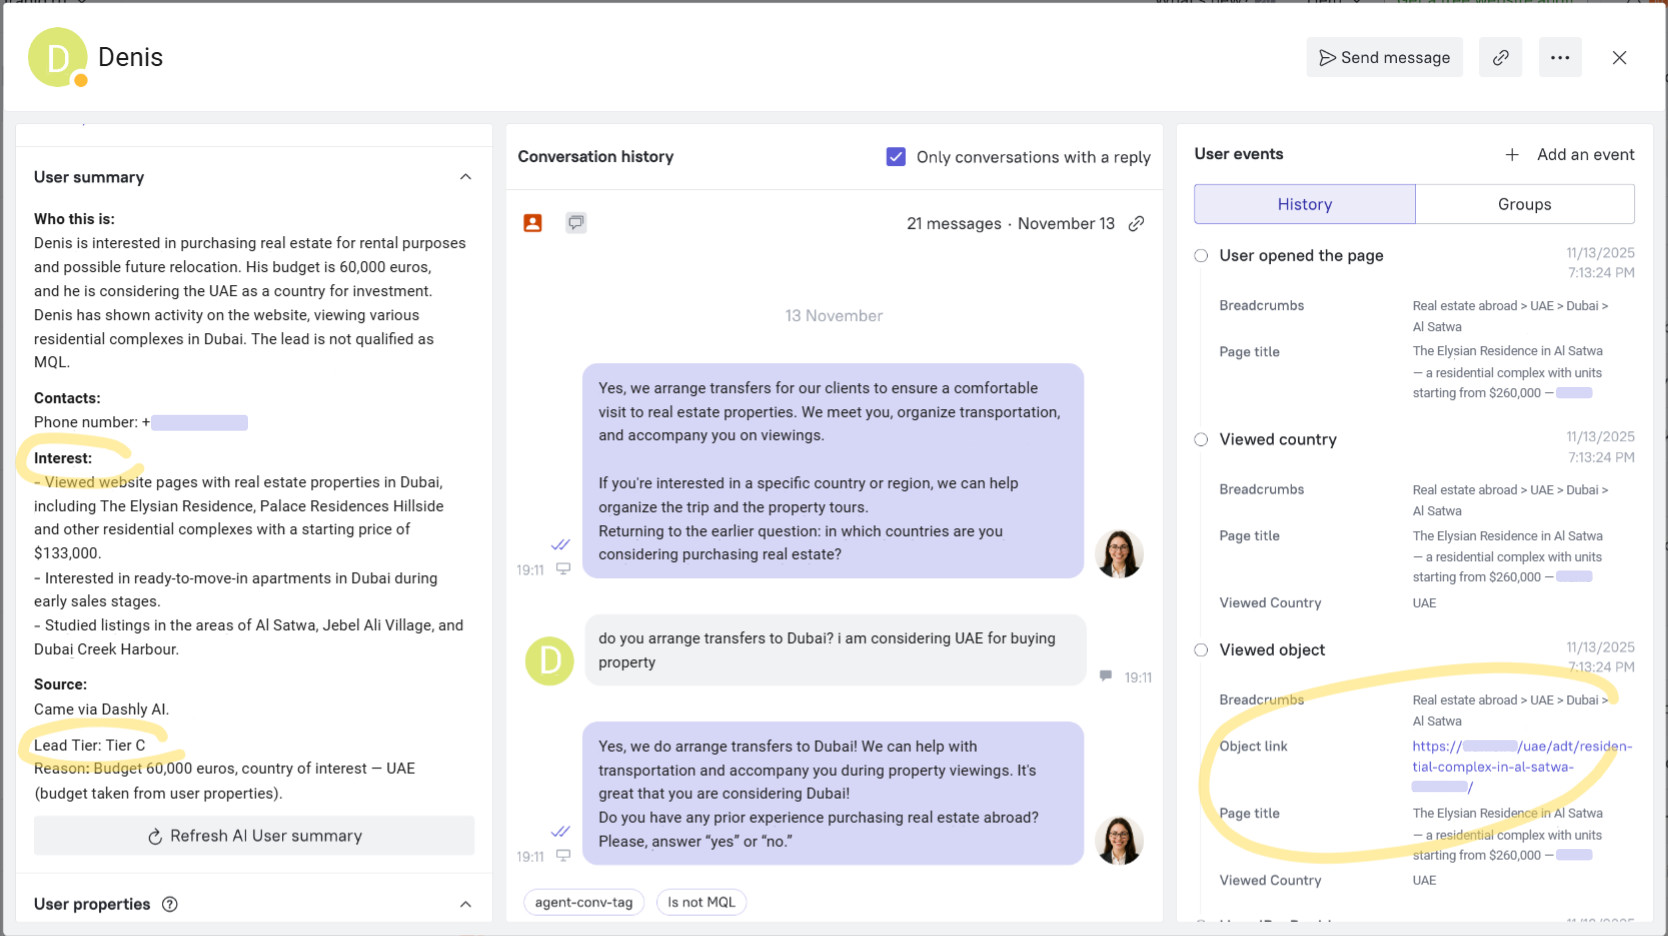The width and height of the screenshot is (1668, 936).
Task: Click the Is not MQL tag
Action: point(701,901)
